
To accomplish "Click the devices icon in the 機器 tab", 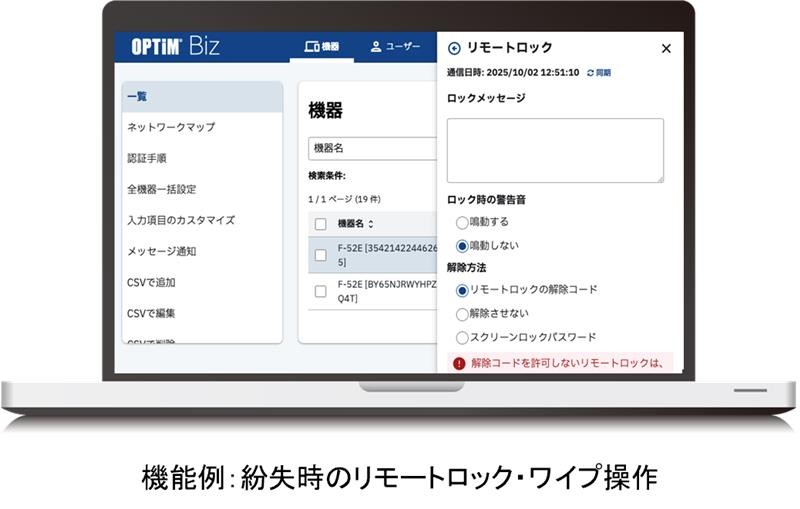I will (312, 46).
